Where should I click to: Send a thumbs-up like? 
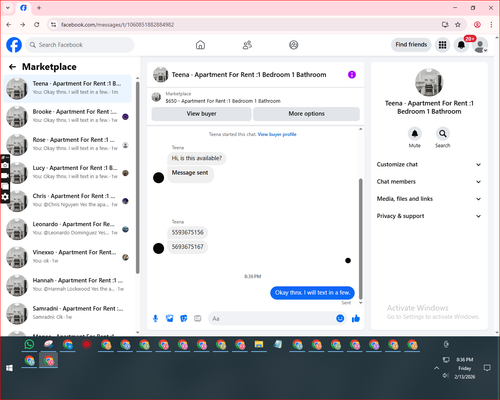click(x=356, y=318)
